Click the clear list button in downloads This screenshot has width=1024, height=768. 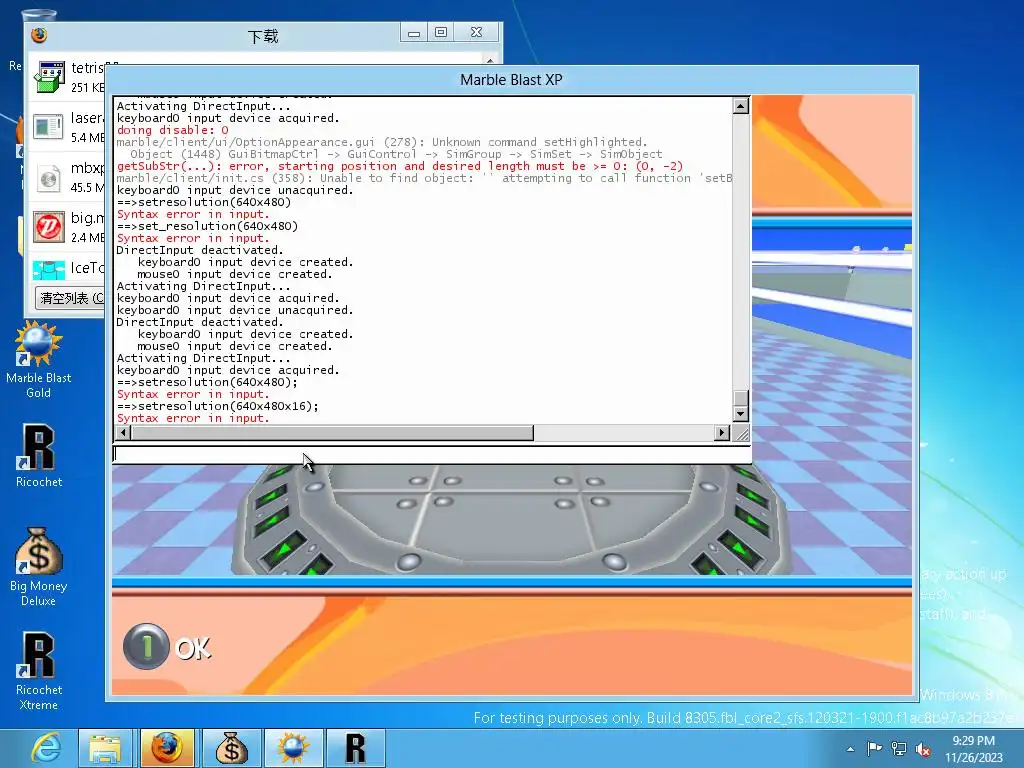pyautogui.click(x=71, y=298)
